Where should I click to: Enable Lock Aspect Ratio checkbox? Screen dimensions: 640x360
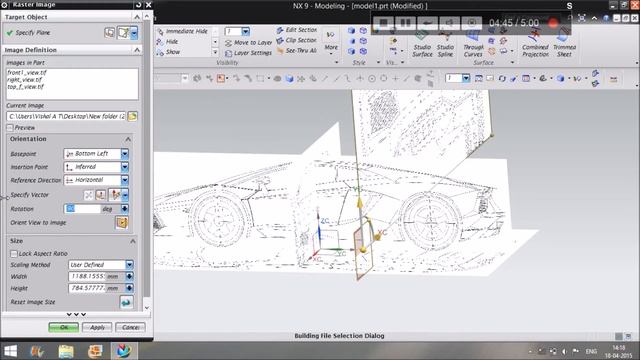click(x=13, y=253)
